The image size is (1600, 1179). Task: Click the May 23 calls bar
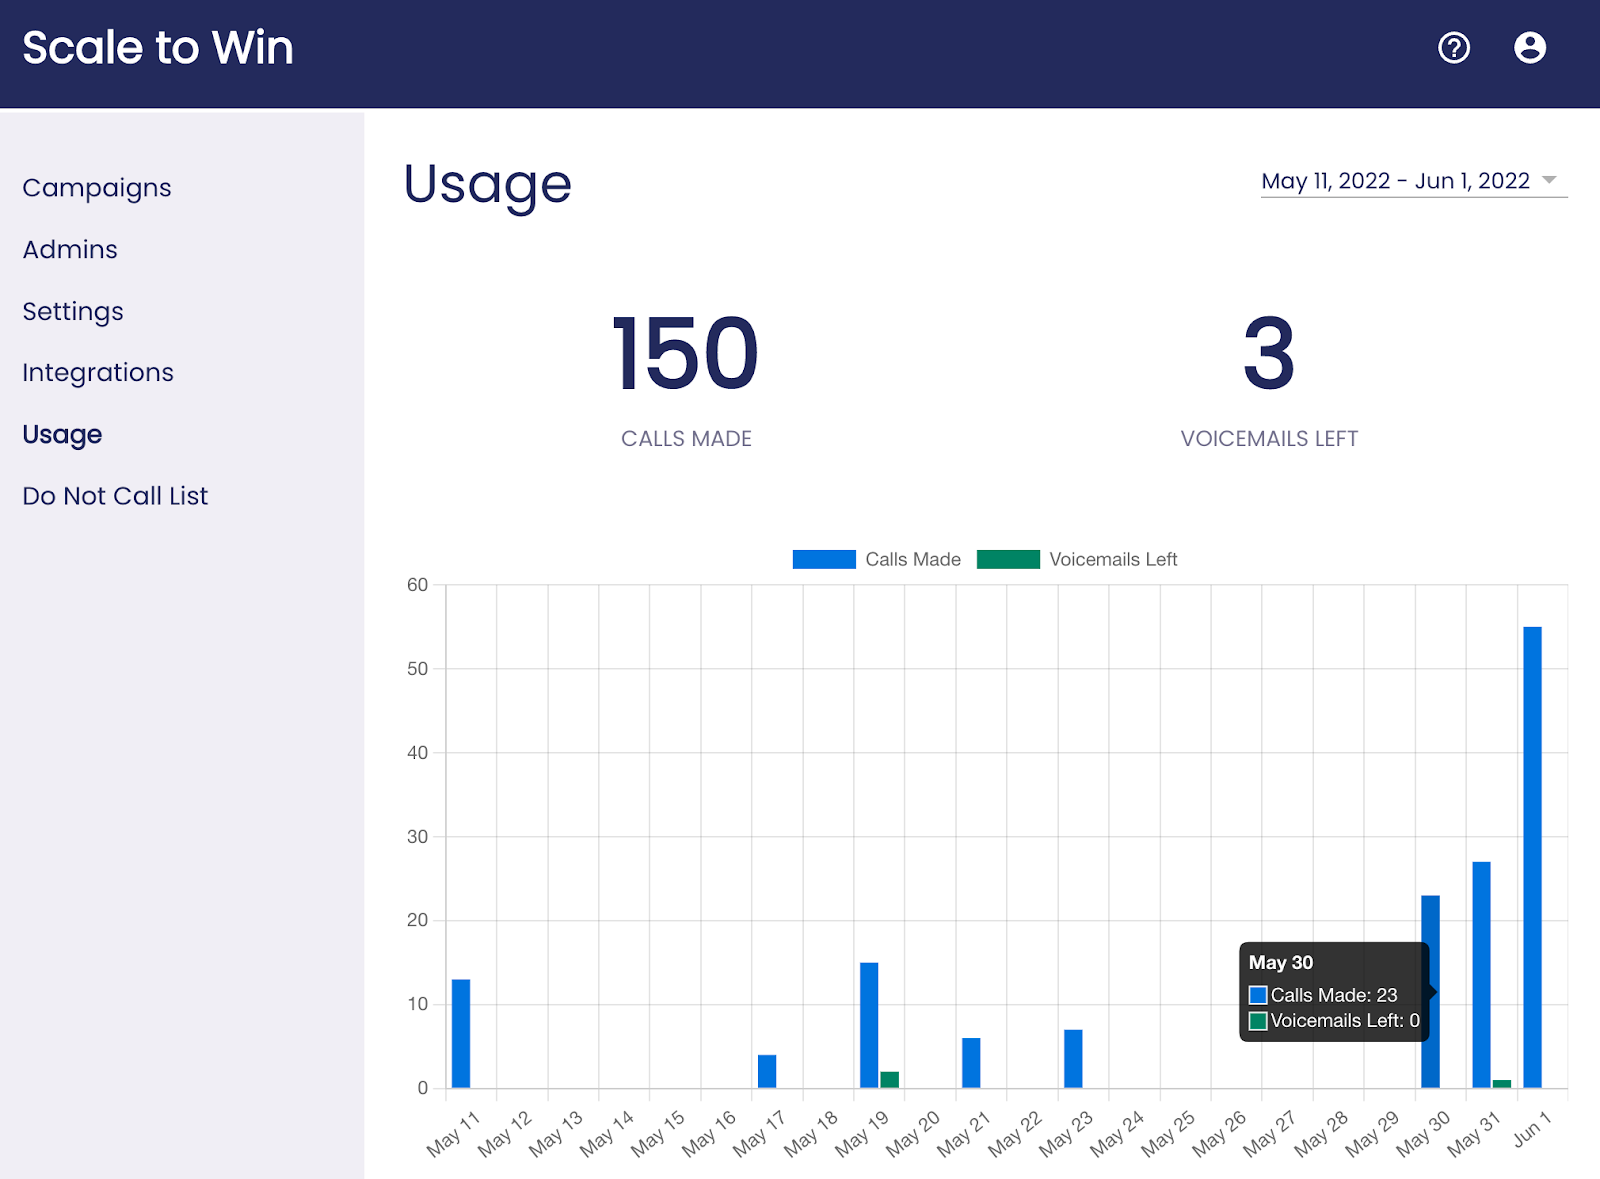pyautogui.click(x=1073, y=1059)
